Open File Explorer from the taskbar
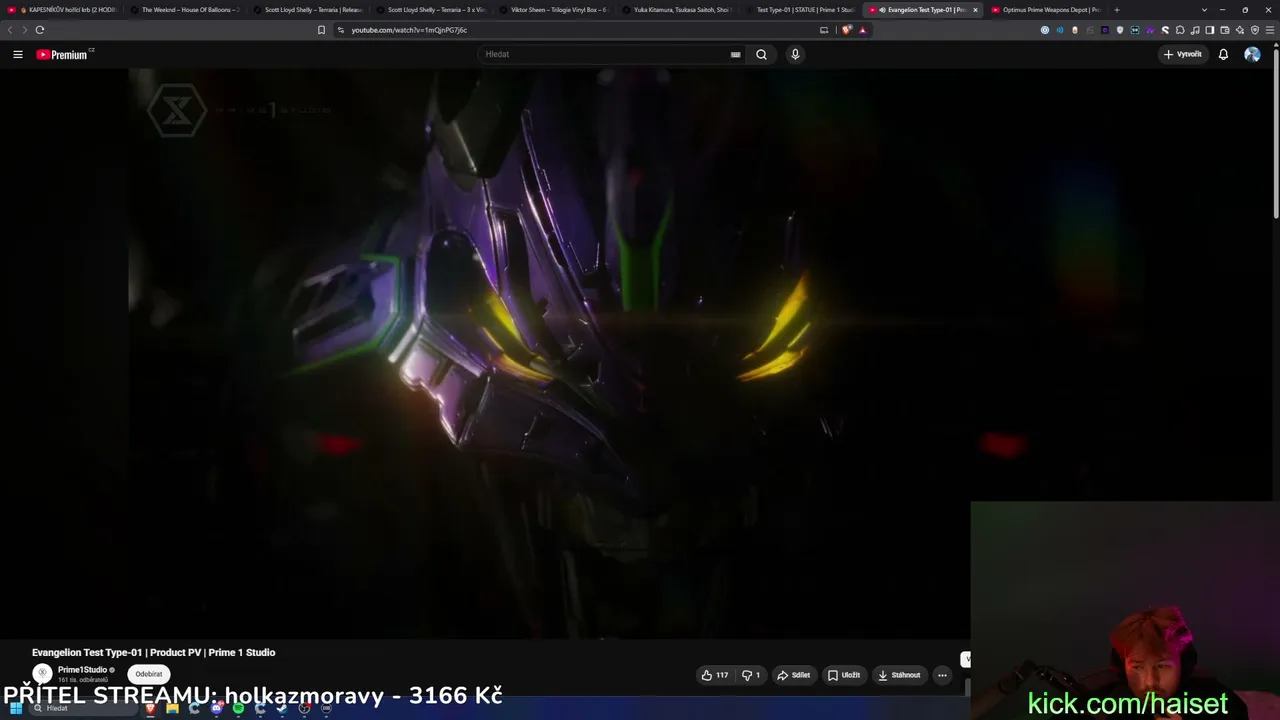The width and height of the screenshot is (1280, 720). pyautogui.click(x=172, y=709)
